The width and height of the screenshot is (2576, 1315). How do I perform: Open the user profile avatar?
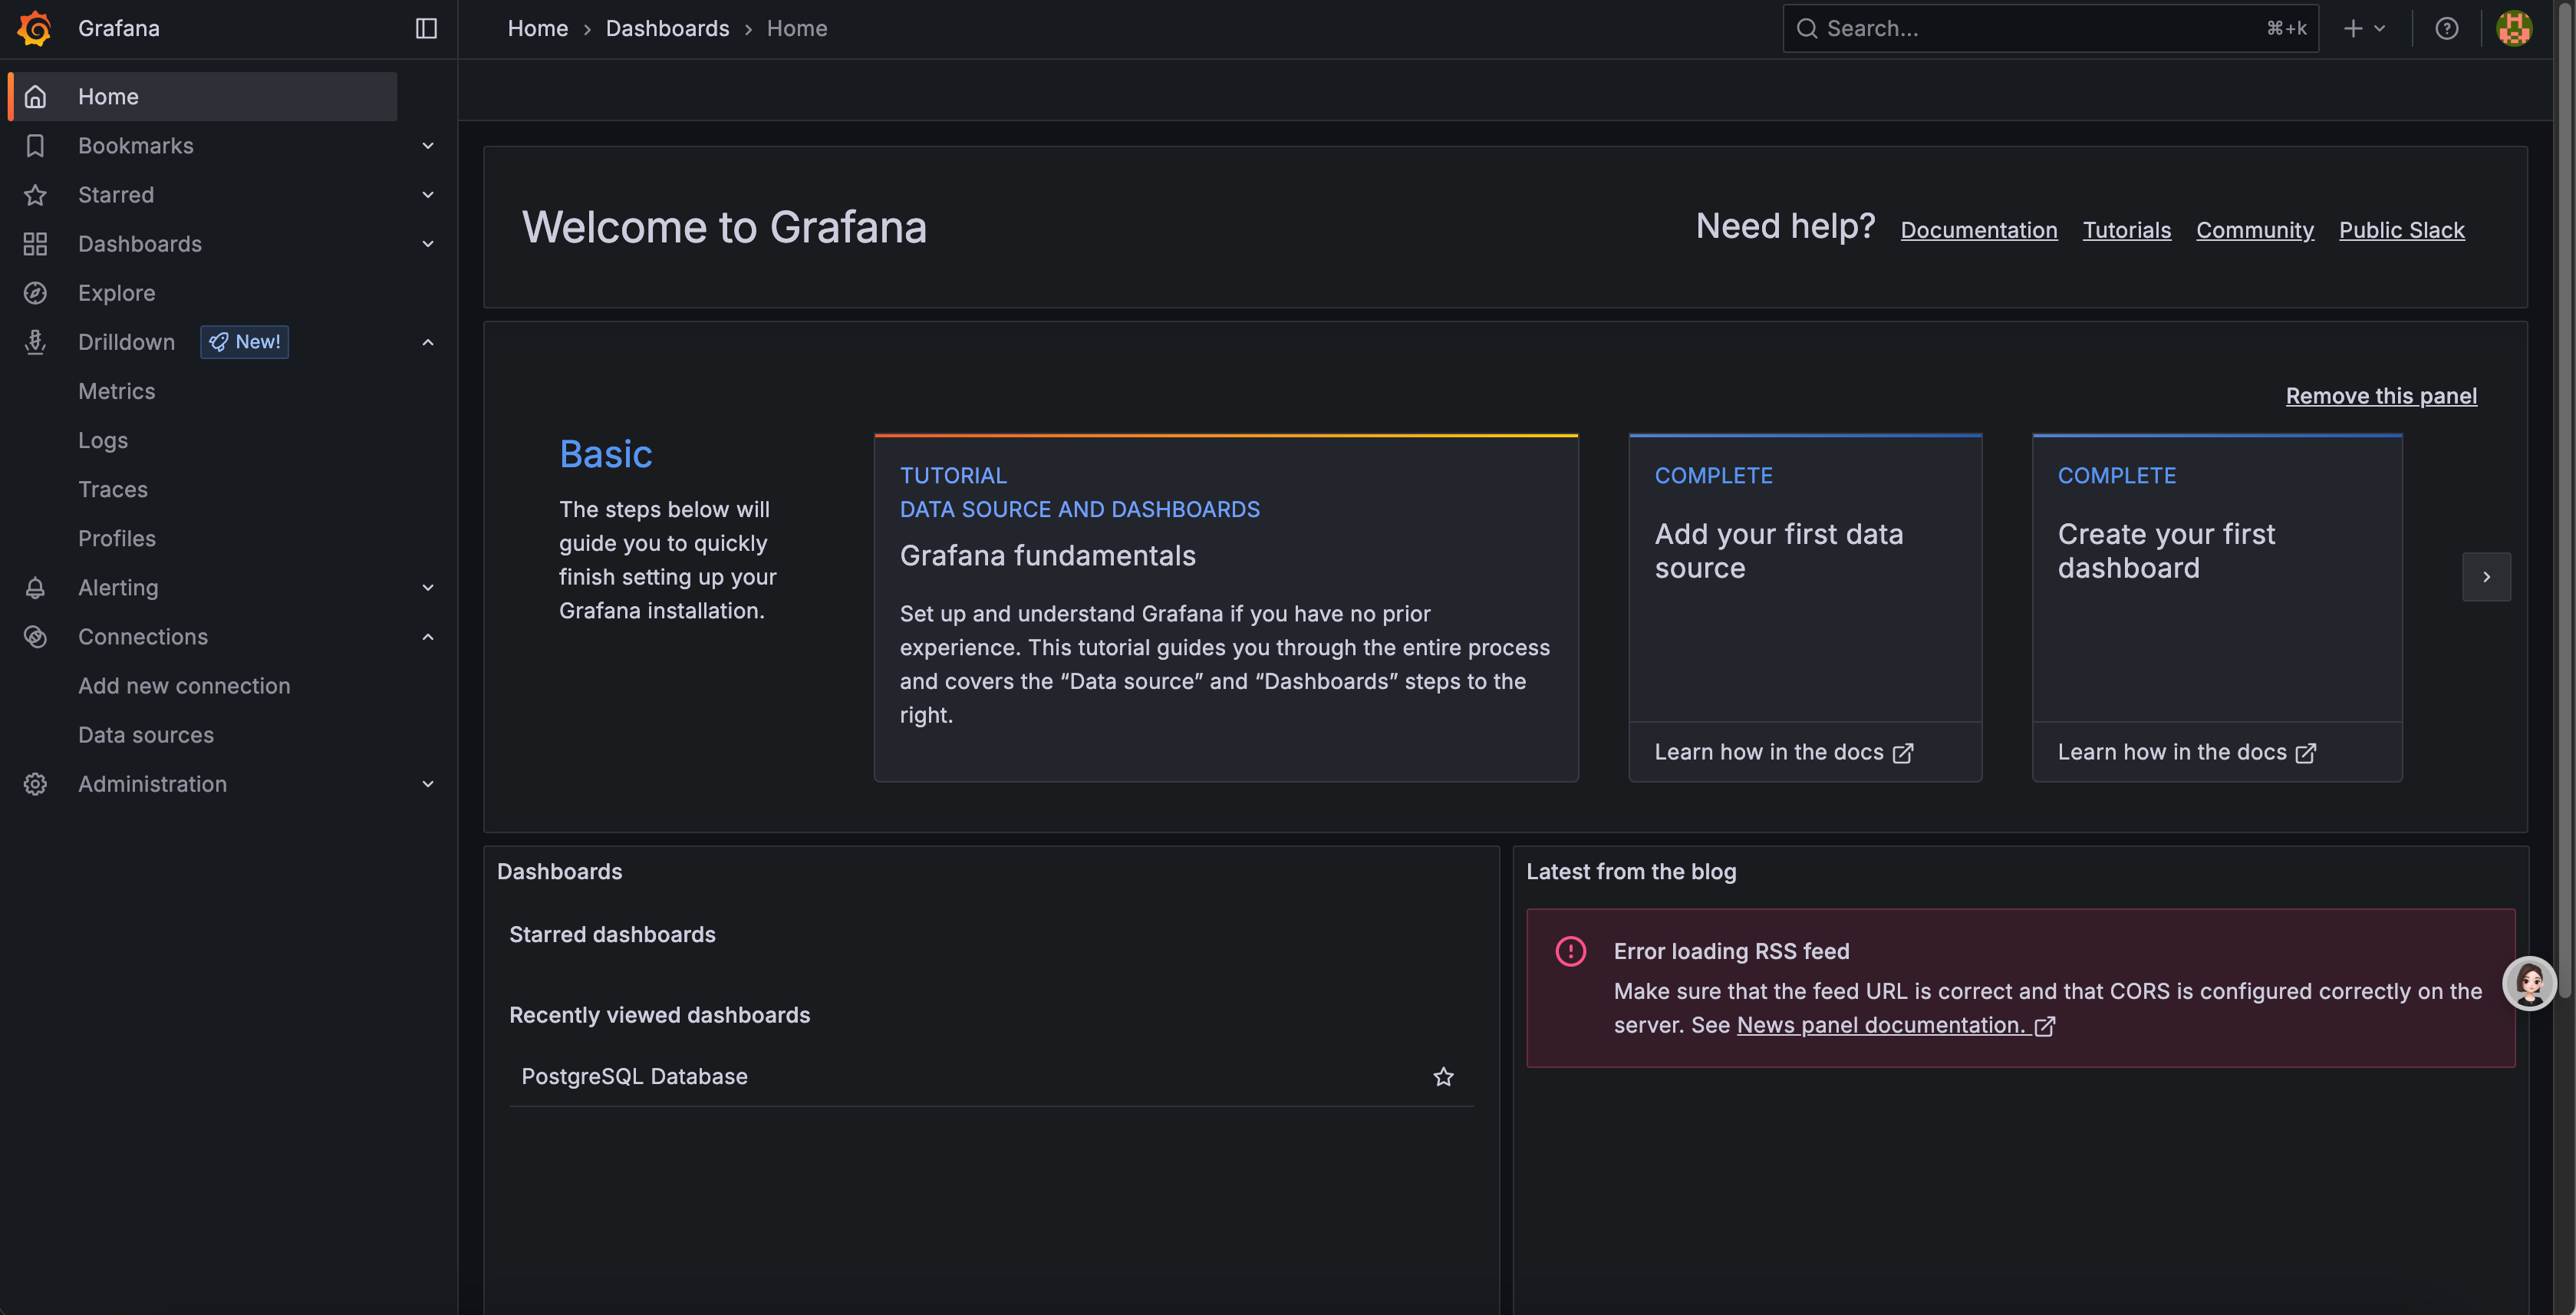coord(2514,28)
